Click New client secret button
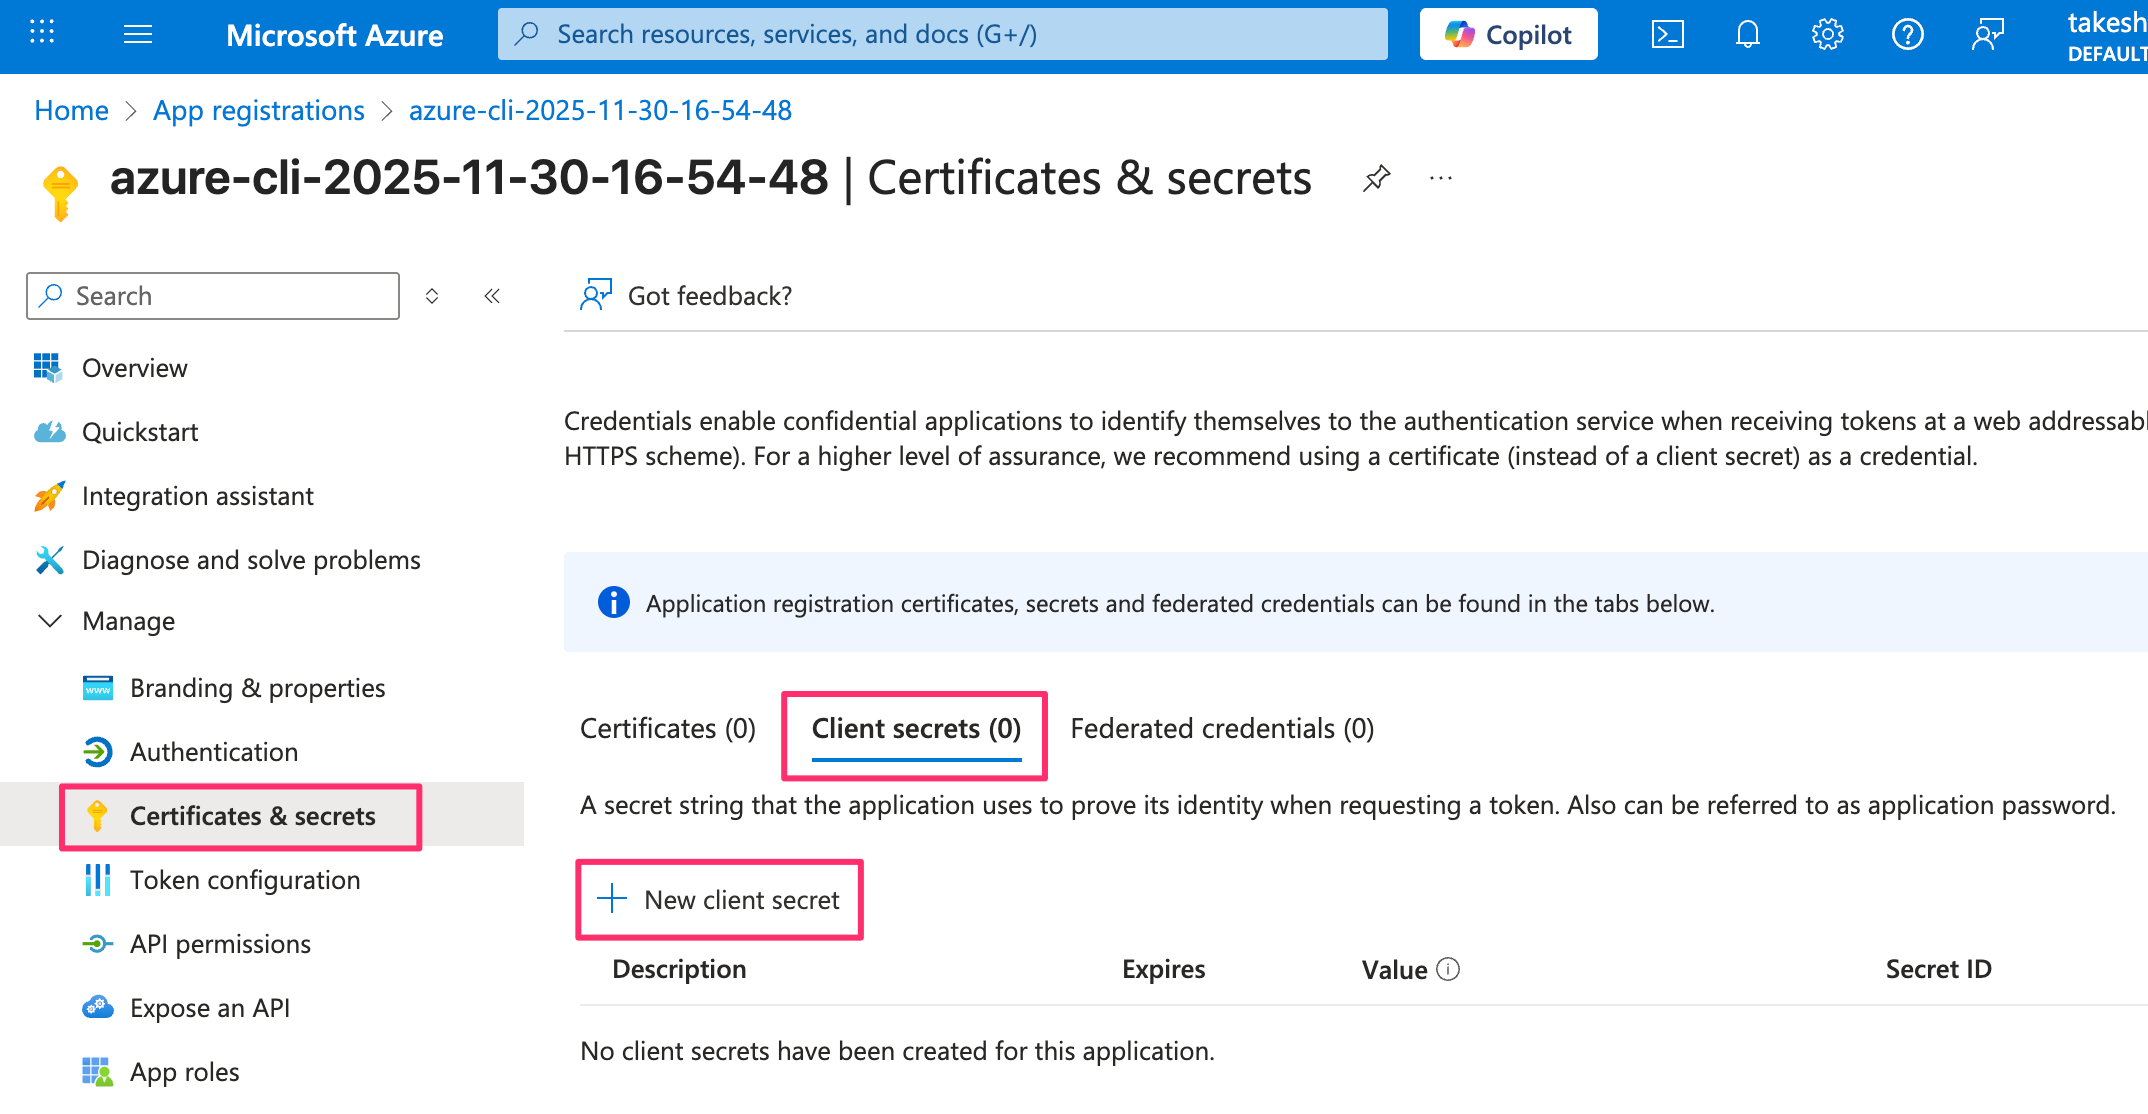Screen dimensions: 2148x1114 click(720, 900)
